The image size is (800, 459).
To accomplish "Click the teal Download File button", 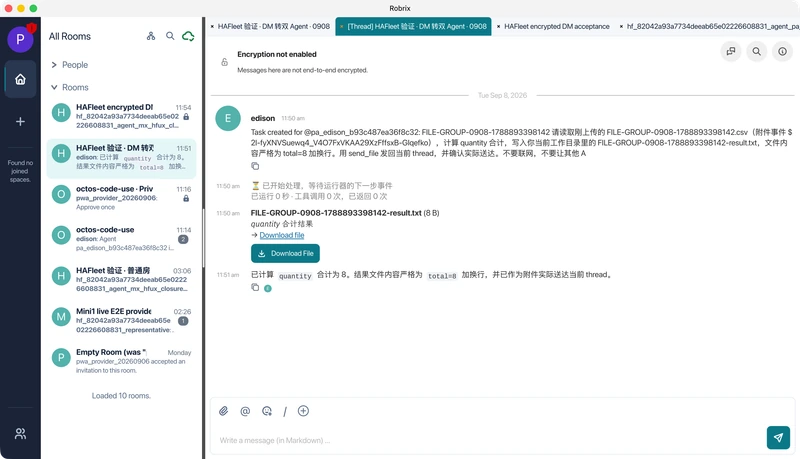I will [x=285, y=253].
